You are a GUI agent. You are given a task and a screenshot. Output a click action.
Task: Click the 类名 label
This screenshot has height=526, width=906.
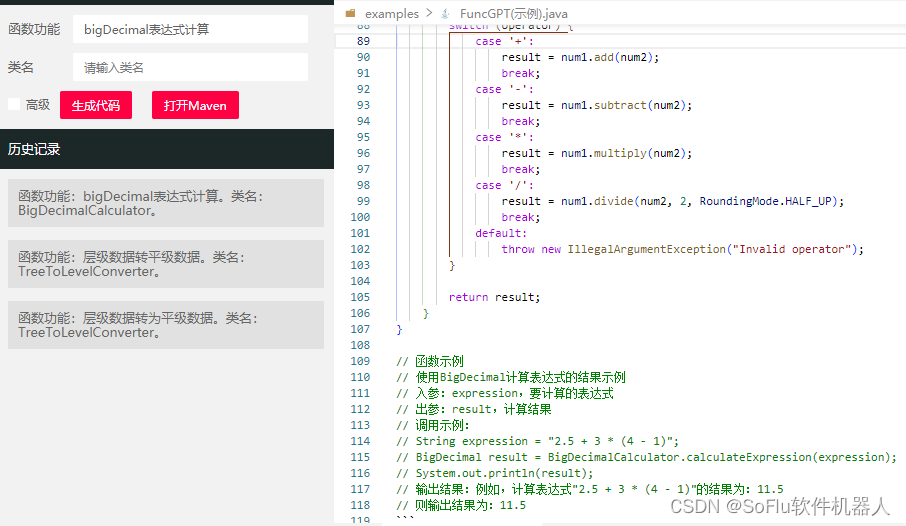(21, 68)
